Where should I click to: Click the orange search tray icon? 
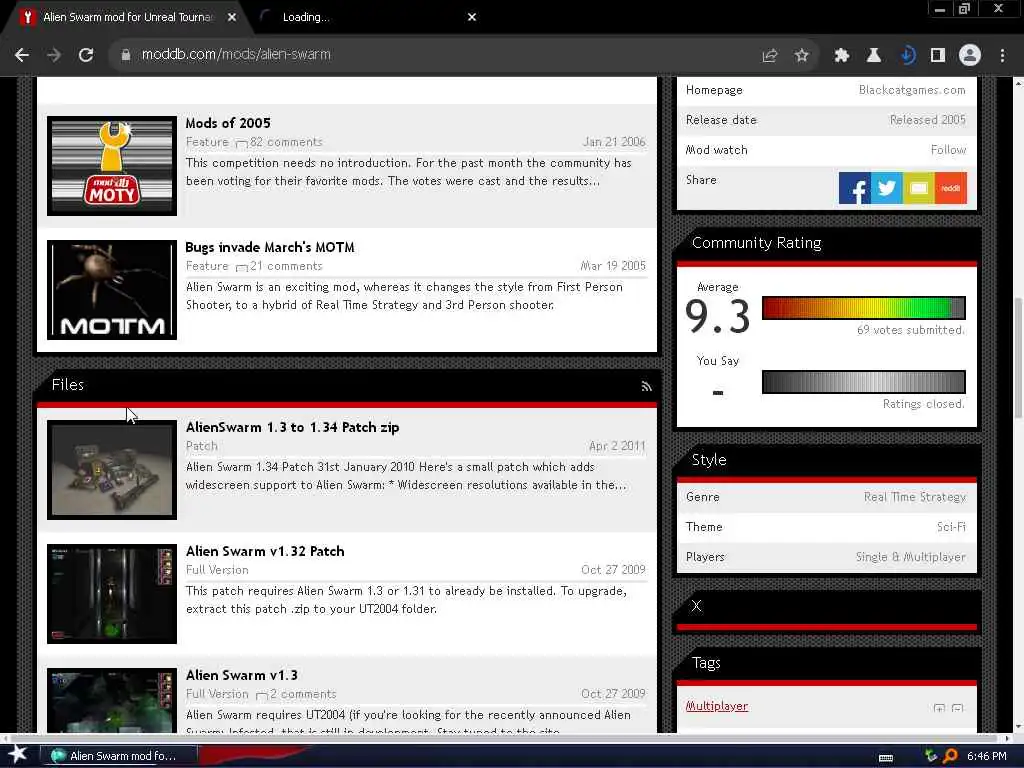tap(950, 756)
